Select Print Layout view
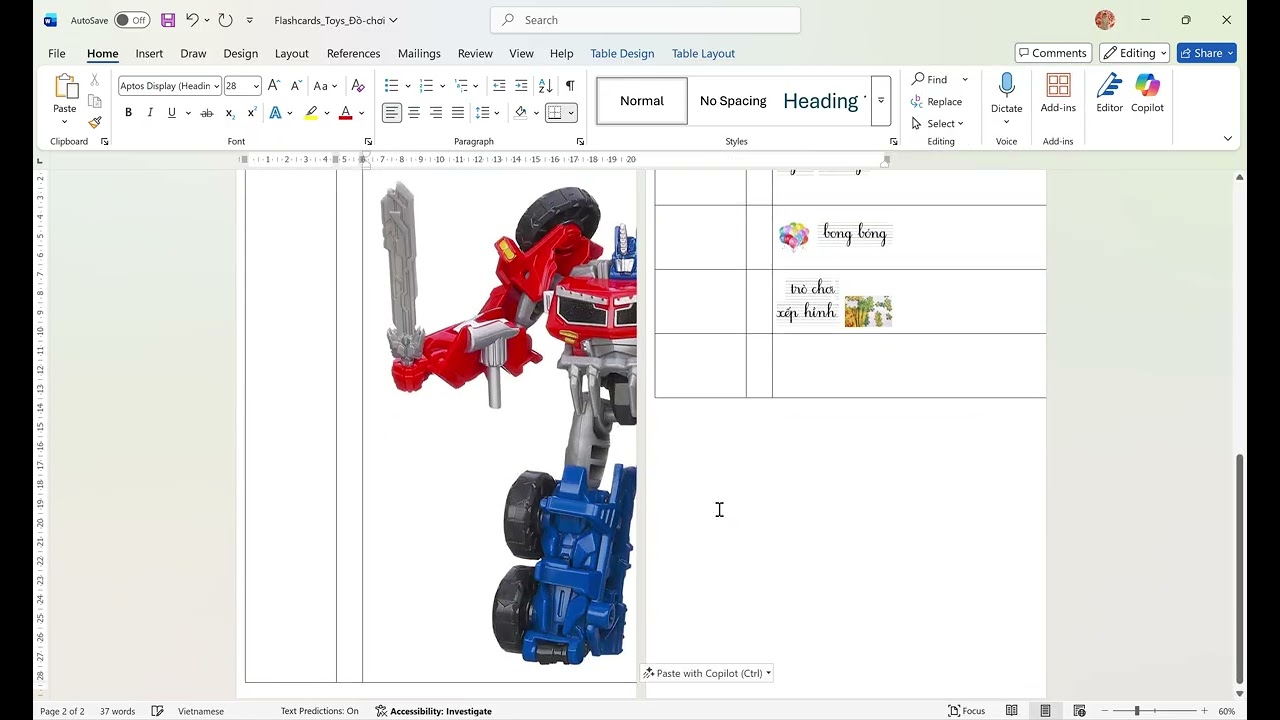This screenshot has width=1280, height=720. [x=1045, y=711]
